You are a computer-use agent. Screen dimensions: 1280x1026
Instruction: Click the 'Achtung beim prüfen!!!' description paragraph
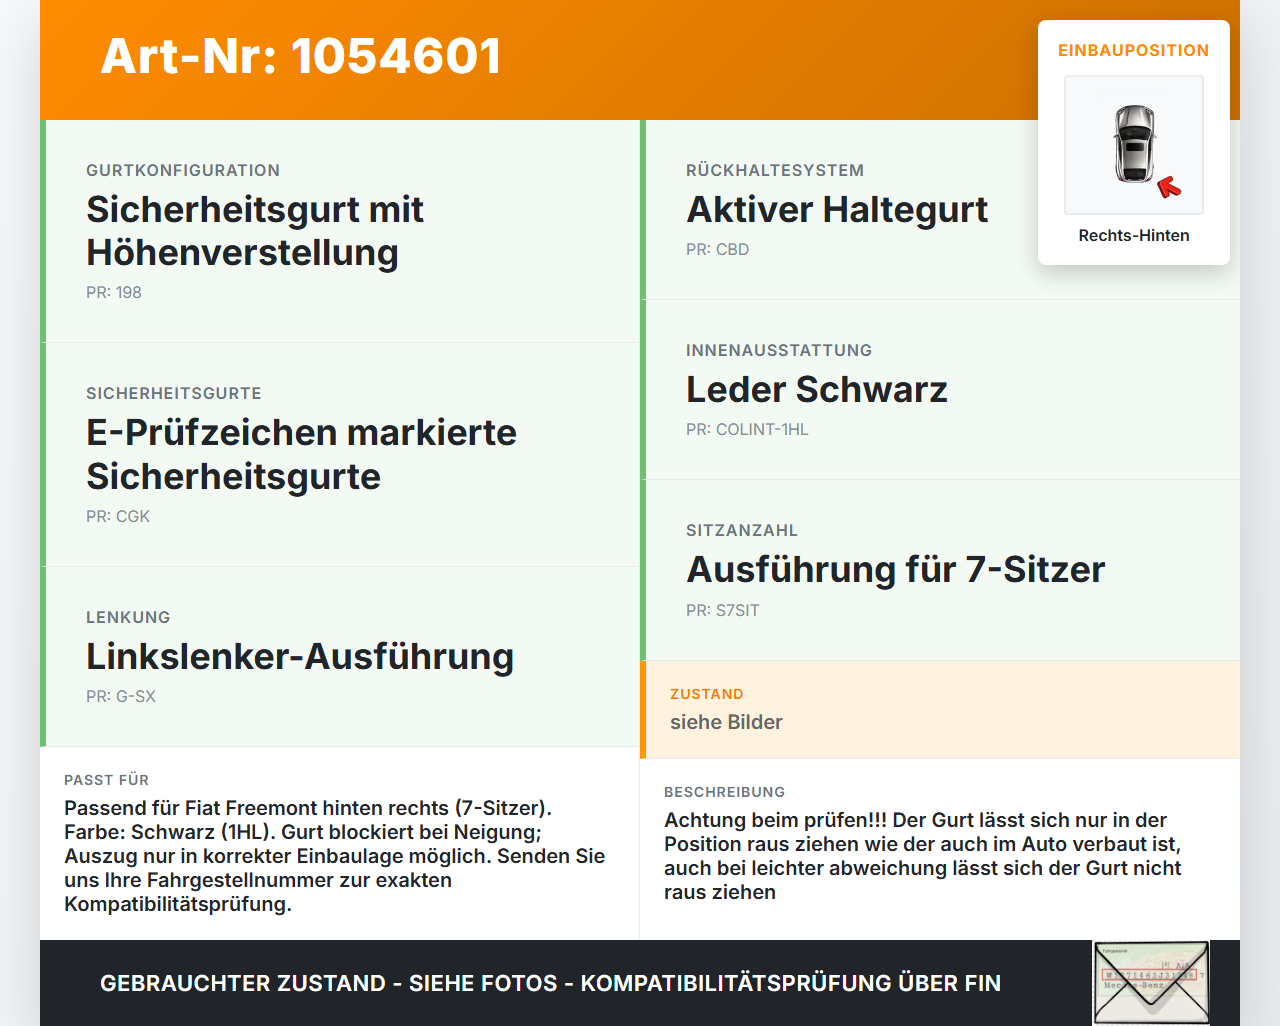tap(923, 856)
